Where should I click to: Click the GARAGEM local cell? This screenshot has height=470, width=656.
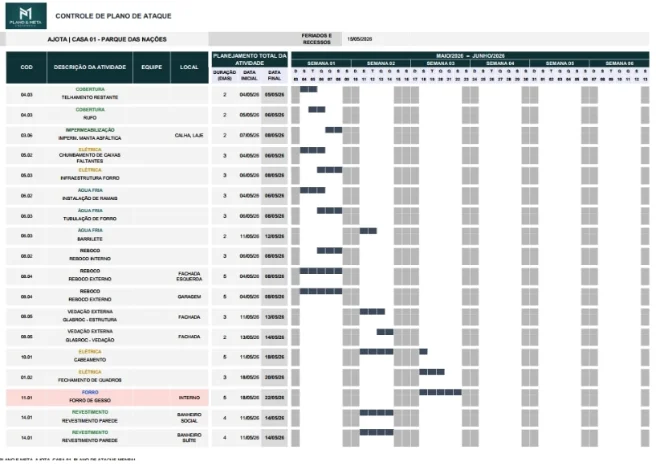pyautogui.click(x=189, y=296)
